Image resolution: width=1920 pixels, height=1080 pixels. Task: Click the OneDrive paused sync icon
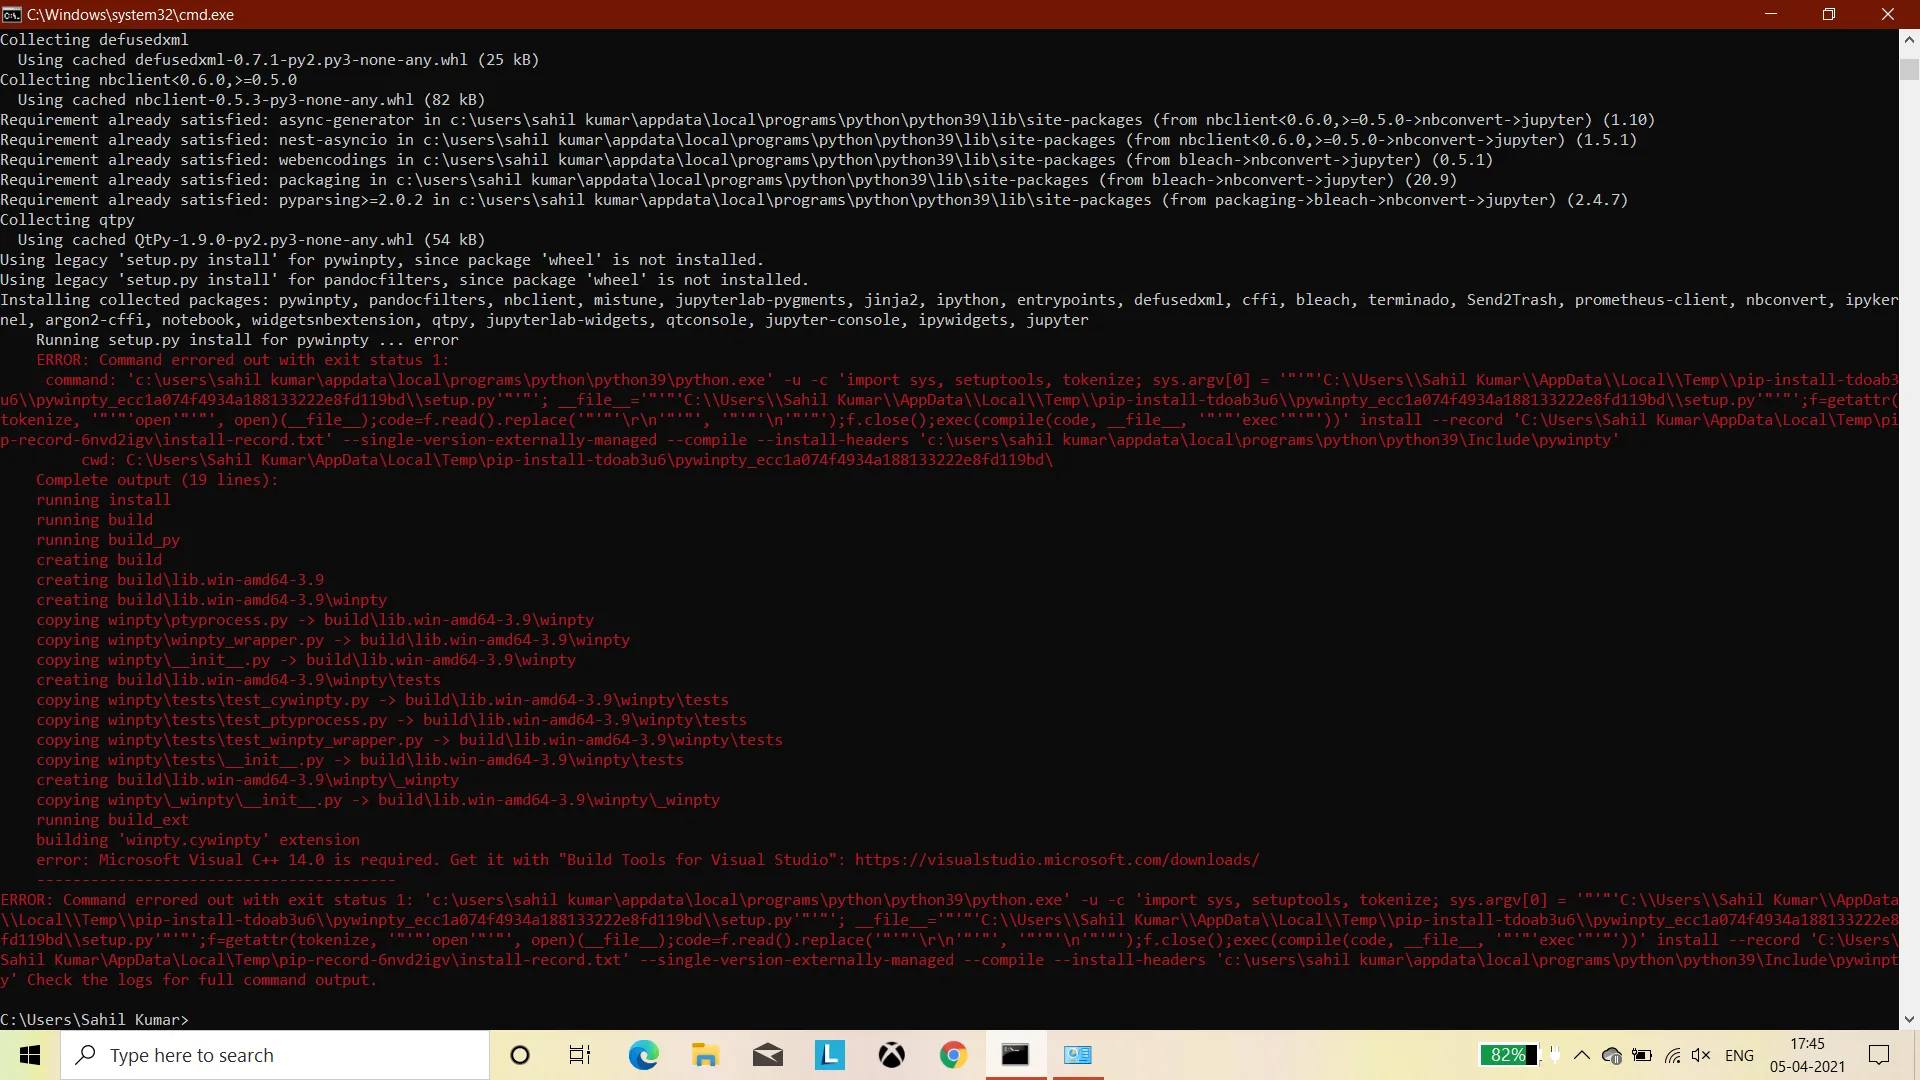tap(1611, 1055)
